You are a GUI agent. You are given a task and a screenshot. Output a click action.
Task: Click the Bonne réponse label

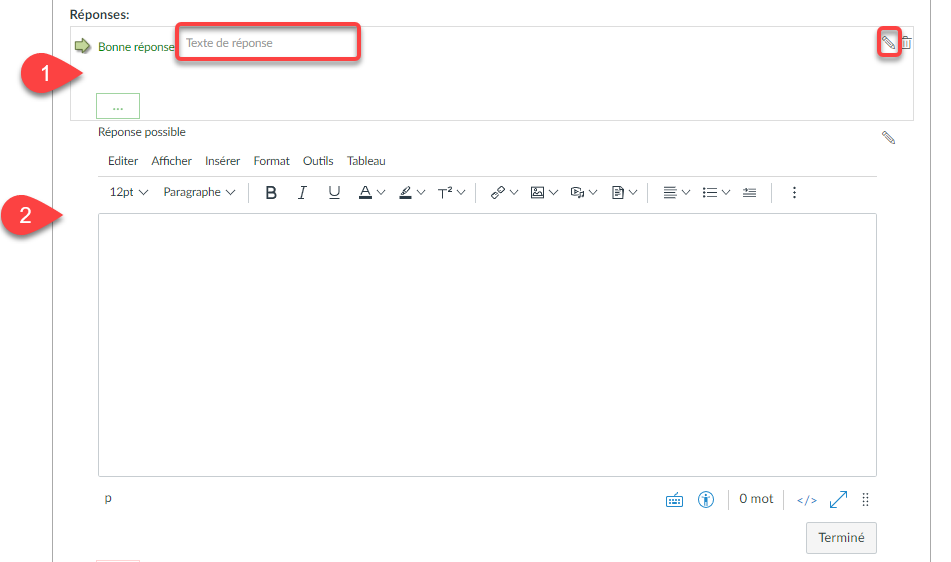click(x=136, y=47)
